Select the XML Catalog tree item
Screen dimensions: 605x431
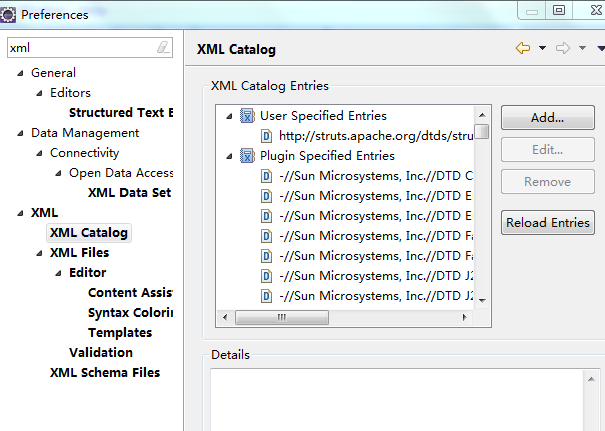tap(89, 233)
